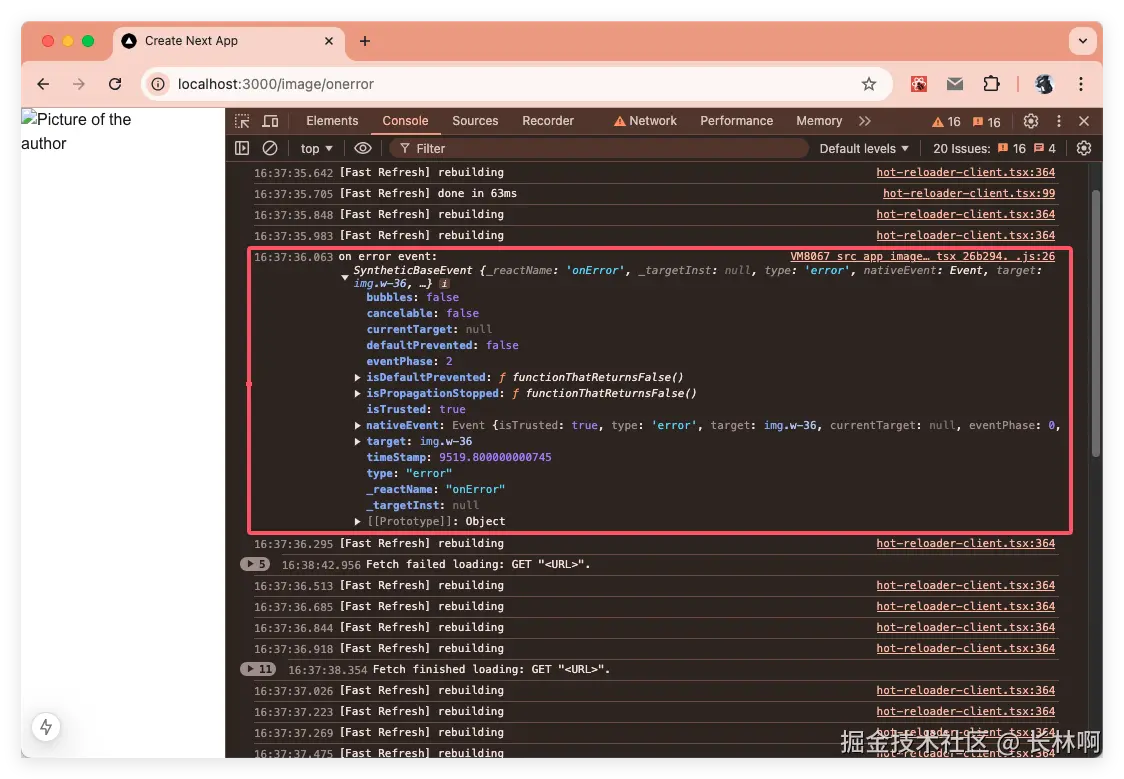Select the timeStamp value 9519.800000000745
Image resolution: width=1124 pixels, height=779 pixels.
495,457
